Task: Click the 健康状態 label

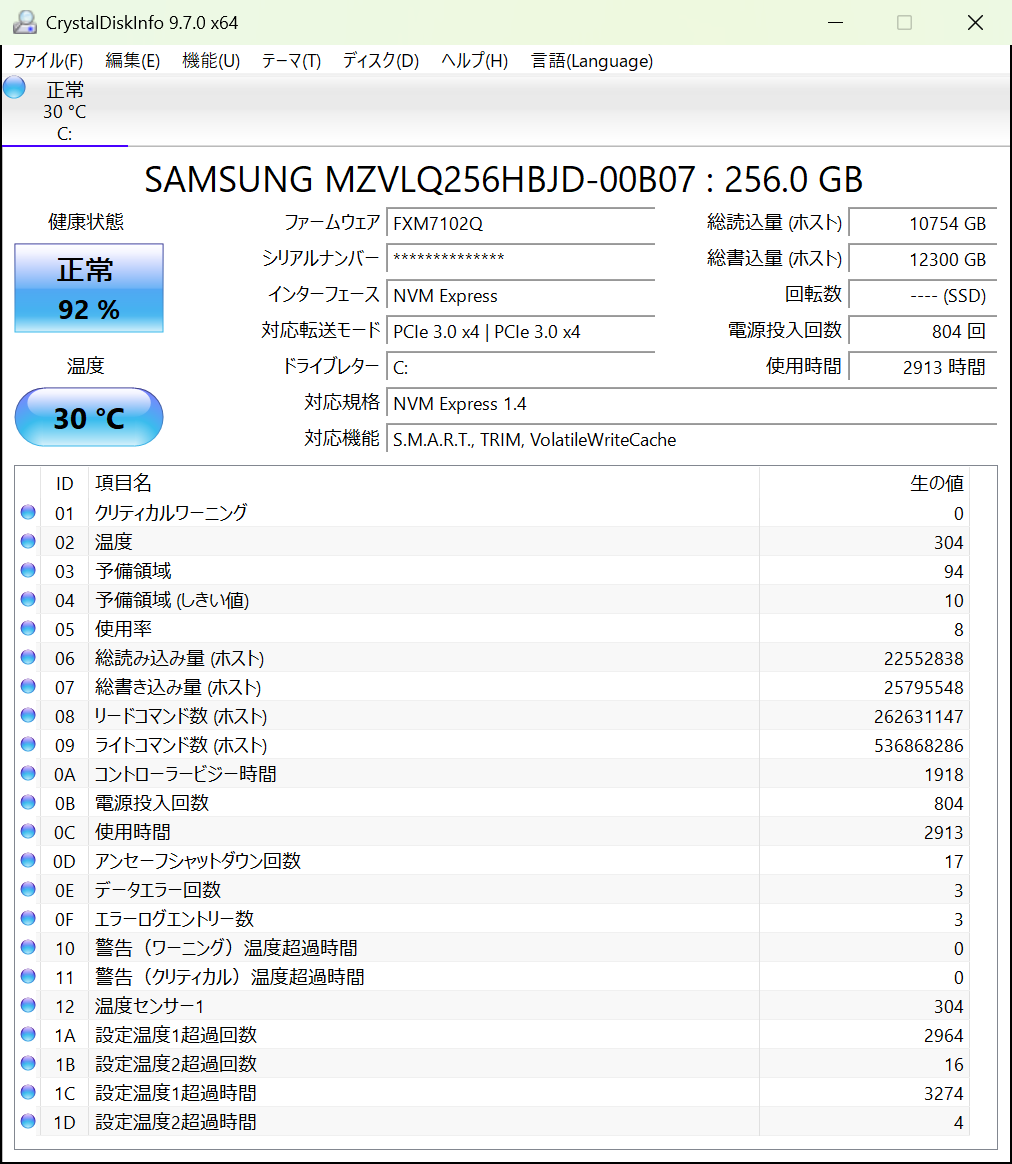Action: click(x=85, y=221)
